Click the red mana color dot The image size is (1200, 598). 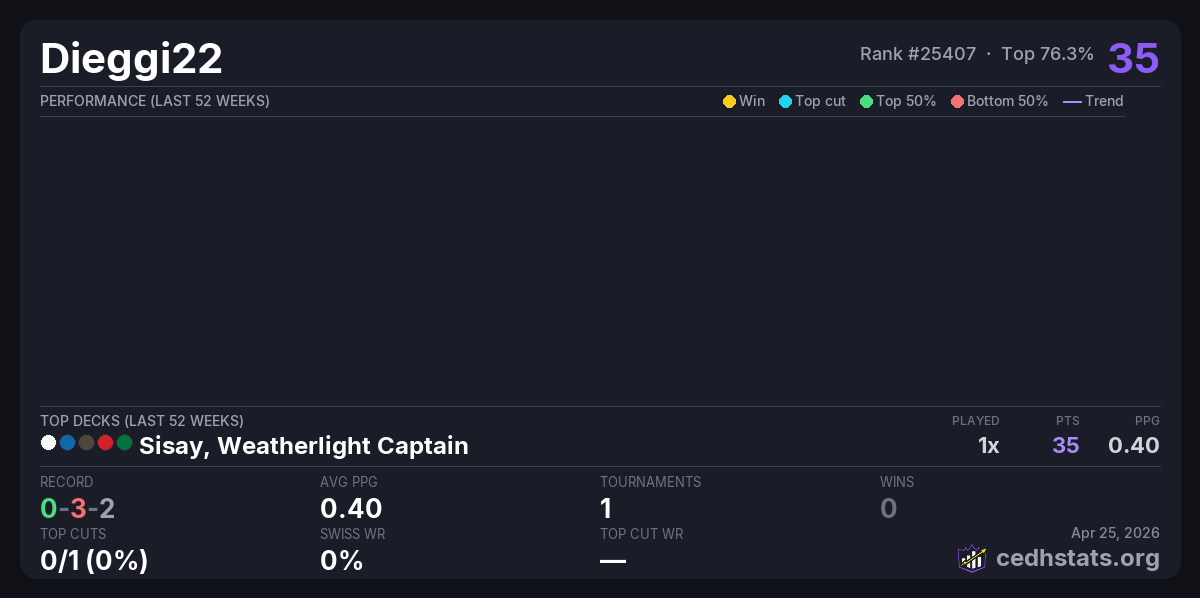point(105,442)
